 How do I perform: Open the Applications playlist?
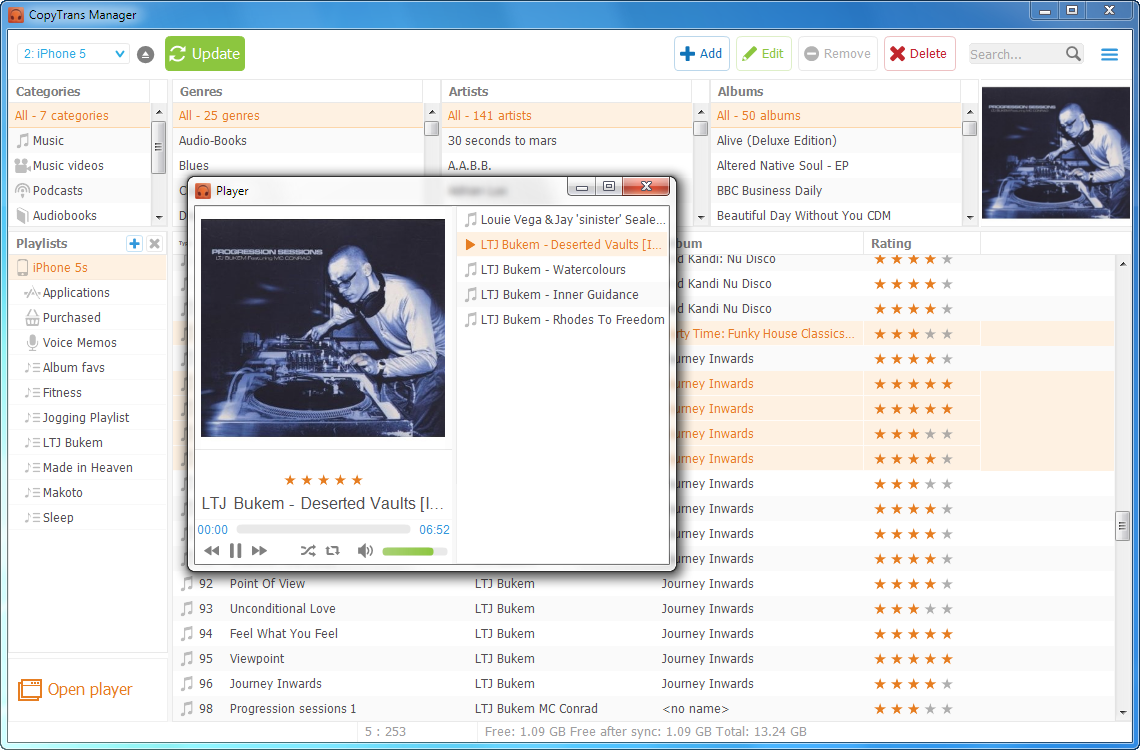pos(89,293)
